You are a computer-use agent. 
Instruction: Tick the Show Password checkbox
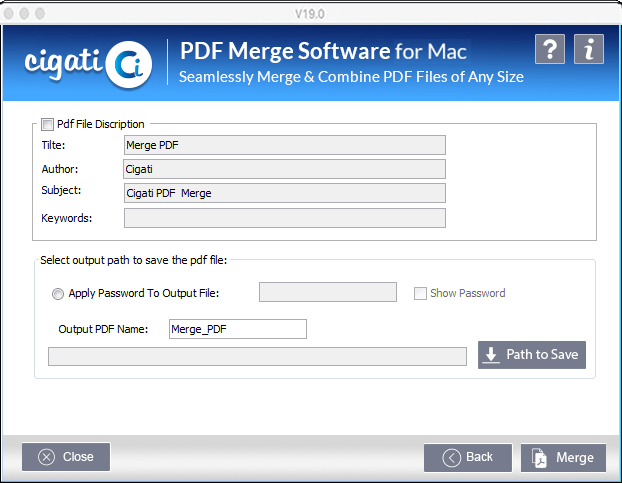[x=420, y=293]
